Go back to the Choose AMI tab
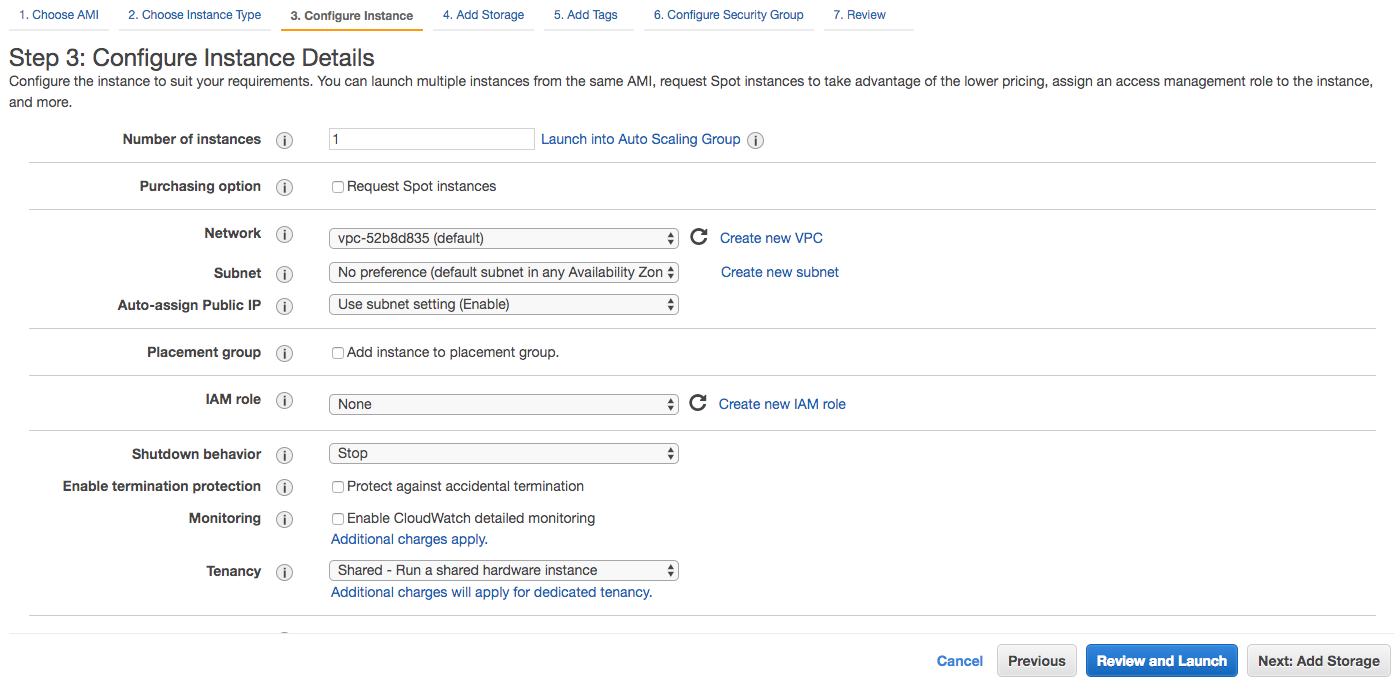Image resolution: width=1394 pixels, height=693 pixels. [58, 14]
